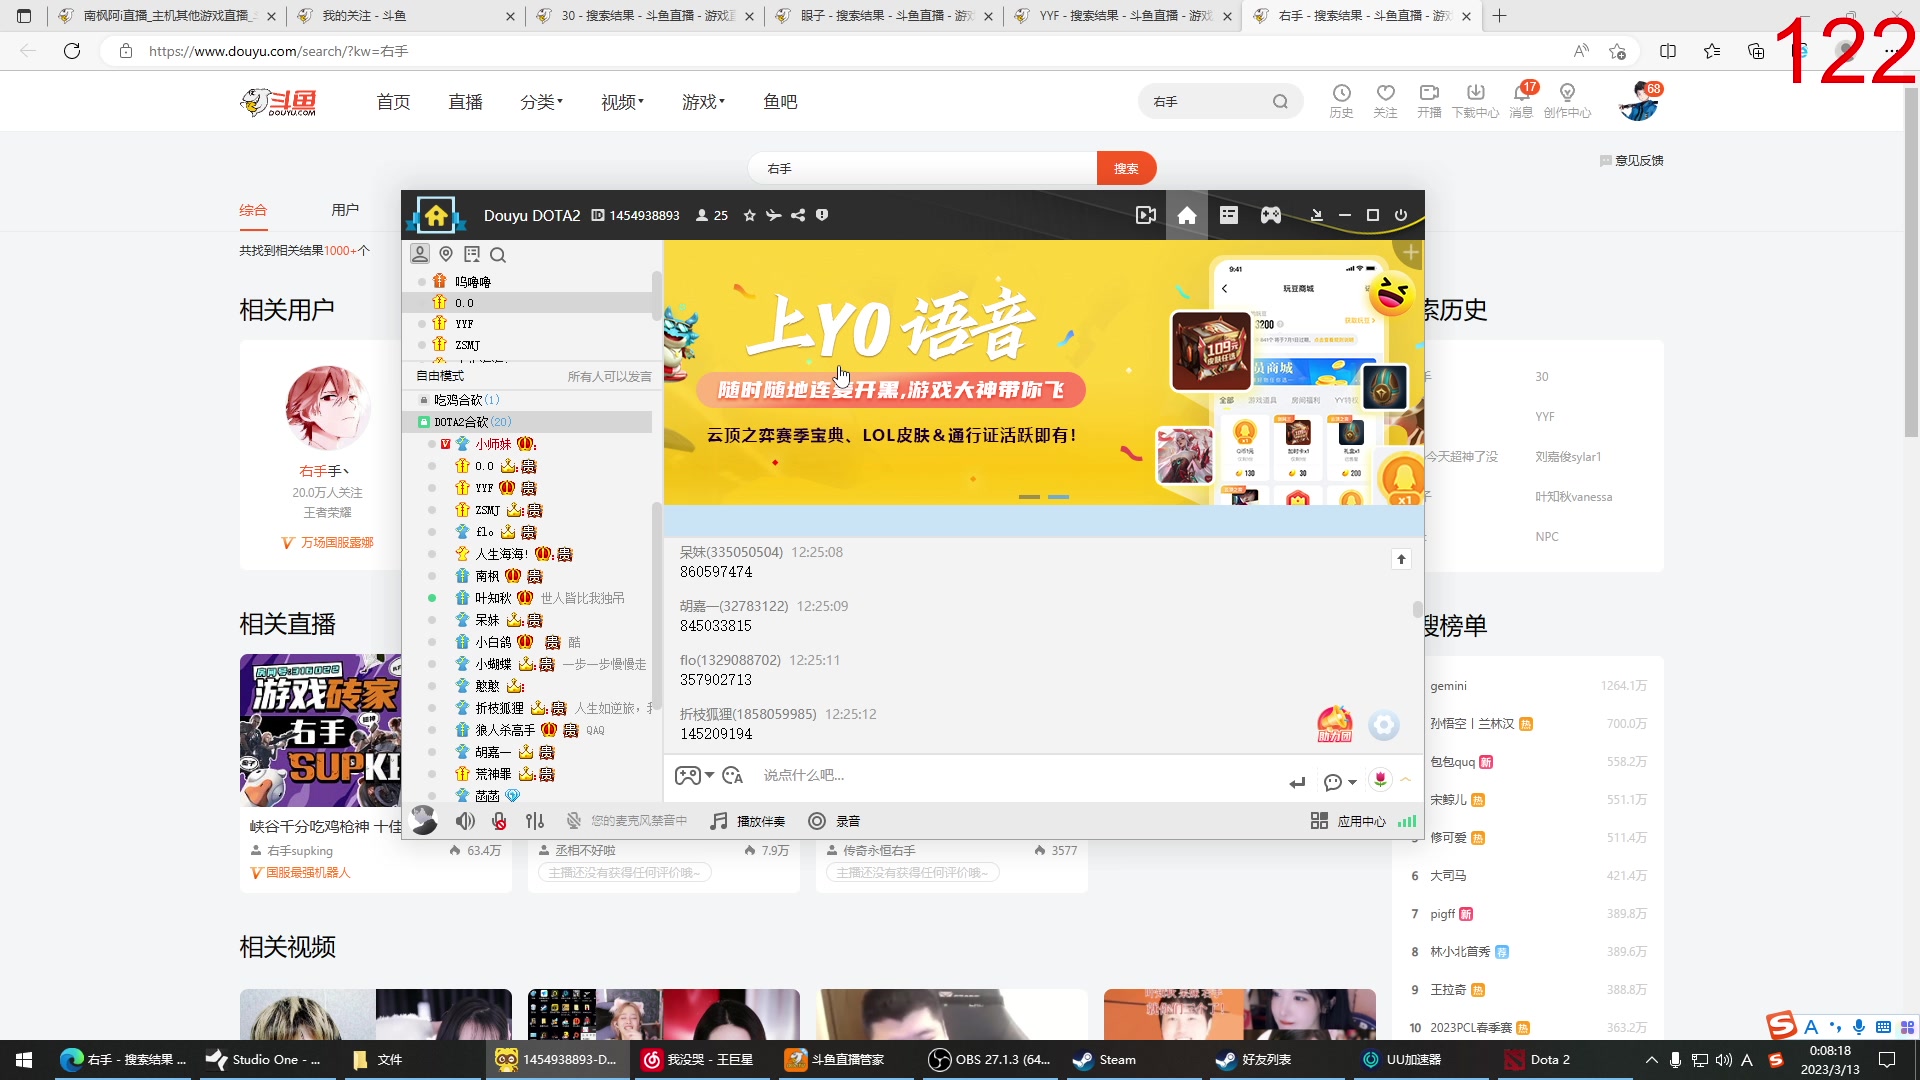Expand gift panel up chevron
The width and height of the screenshot is (1920, 1080).
click(x=1405, y=779)
